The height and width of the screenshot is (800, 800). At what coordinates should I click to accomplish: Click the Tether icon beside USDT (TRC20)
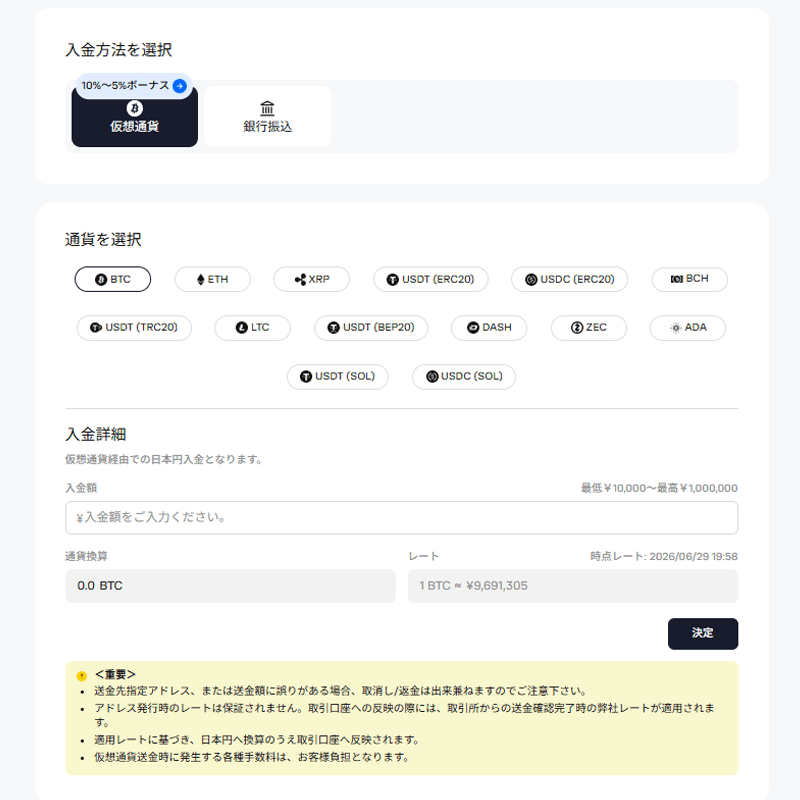(x=96, y=328)
